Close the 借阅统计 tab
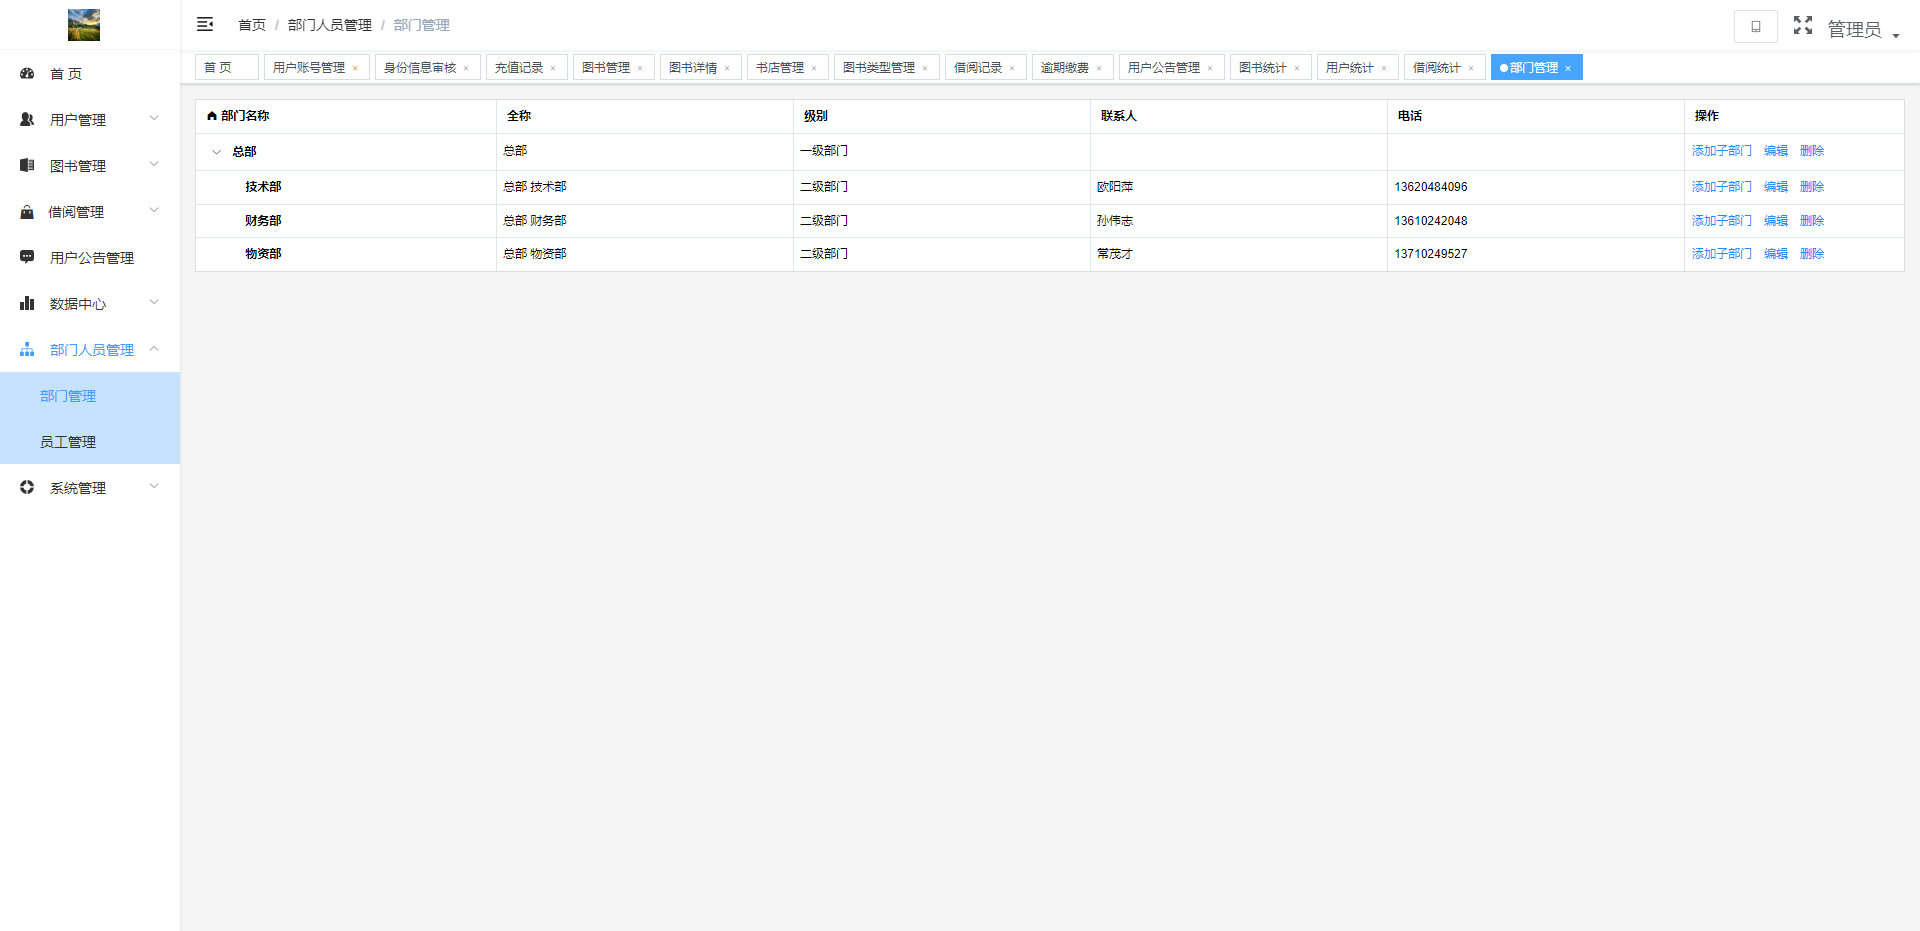 point(1471,68)
